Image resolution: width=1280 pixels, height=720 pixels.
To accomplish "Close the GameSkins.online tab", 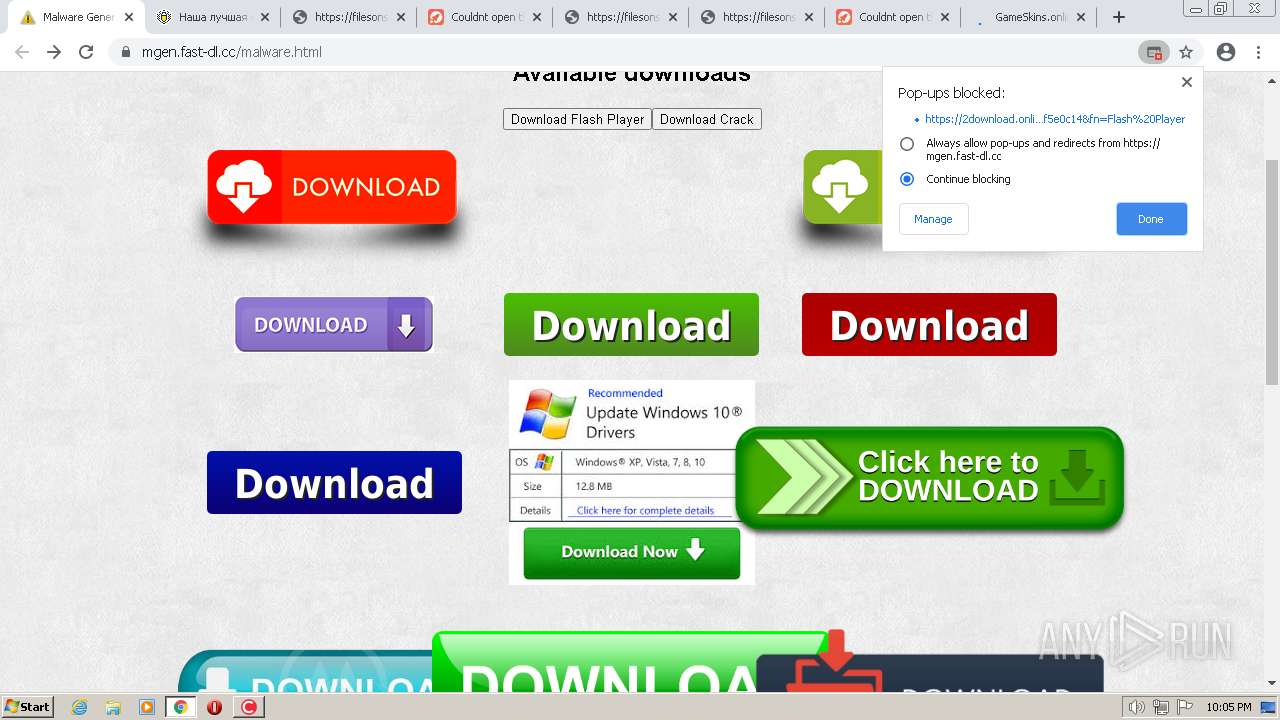I will 1081,17.
